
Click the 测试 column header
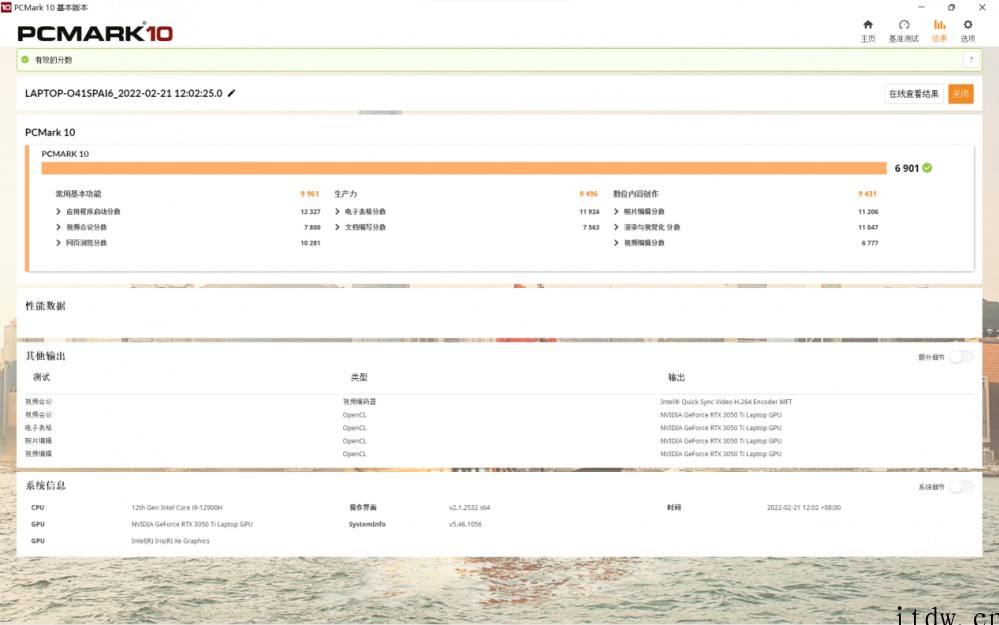pos(41,377)
